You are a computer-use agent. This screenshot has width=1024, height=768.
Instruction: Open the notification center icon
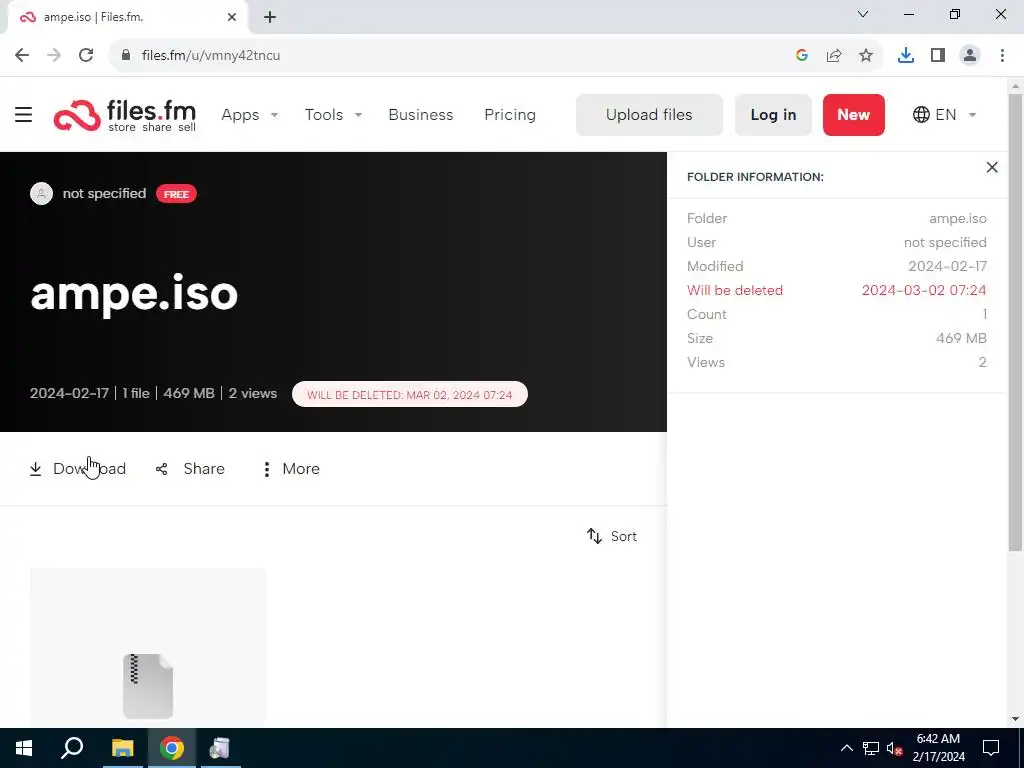point(991,748)
